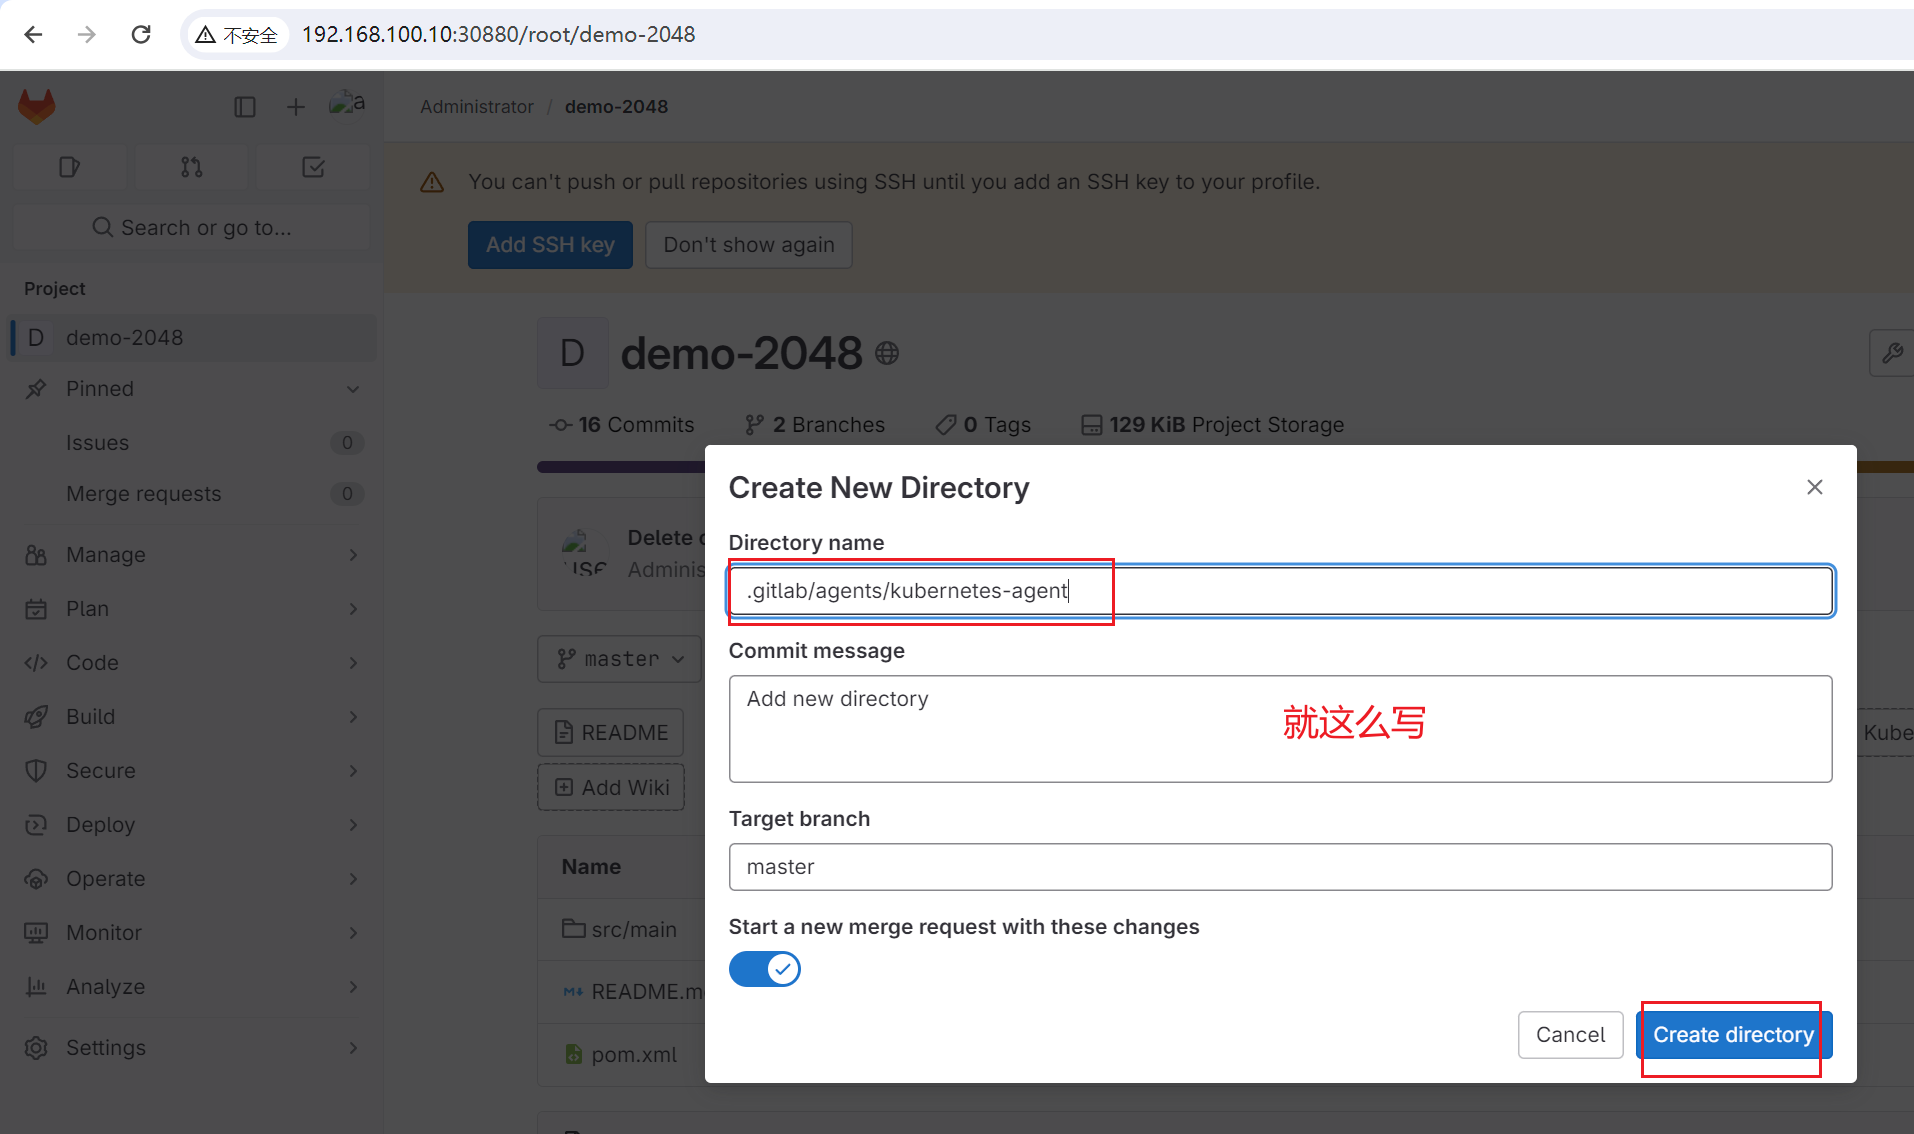The image size is (1914, 1134).
Task: Collapse the Pinned section chevron
Action: pos(353,389)
